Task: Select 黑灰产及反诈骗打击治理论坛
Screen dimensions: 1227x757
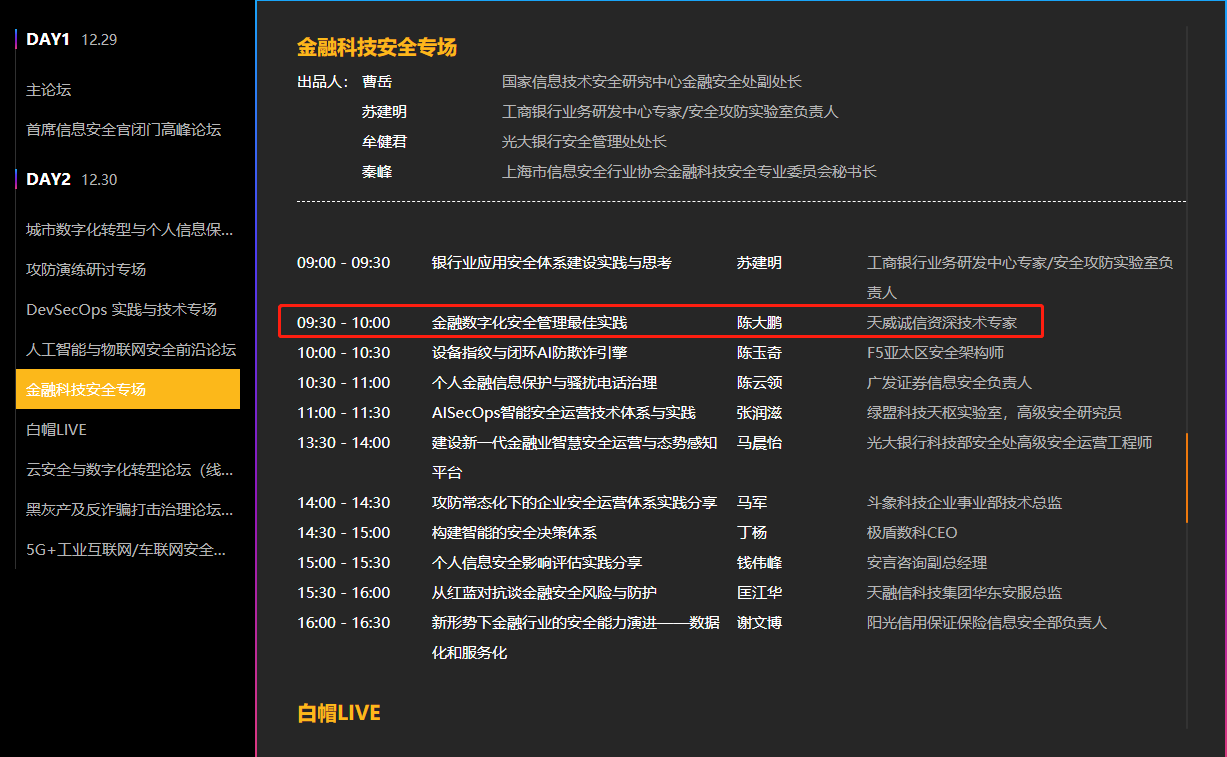Action: click(128, 510)
